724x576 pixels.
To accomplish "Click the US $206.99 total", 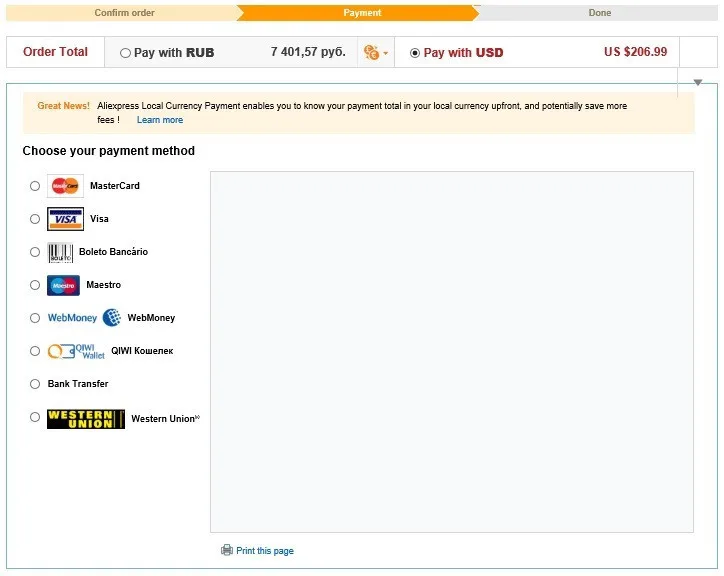I will click(x=635, y=52).
